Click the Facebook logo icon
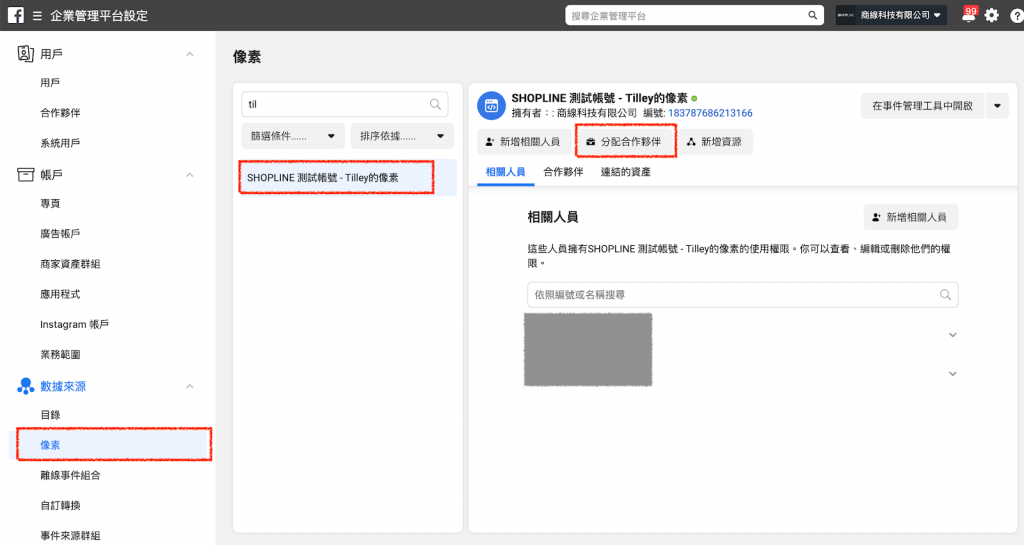Screen dimensions: 1024x545 (16, 15)
